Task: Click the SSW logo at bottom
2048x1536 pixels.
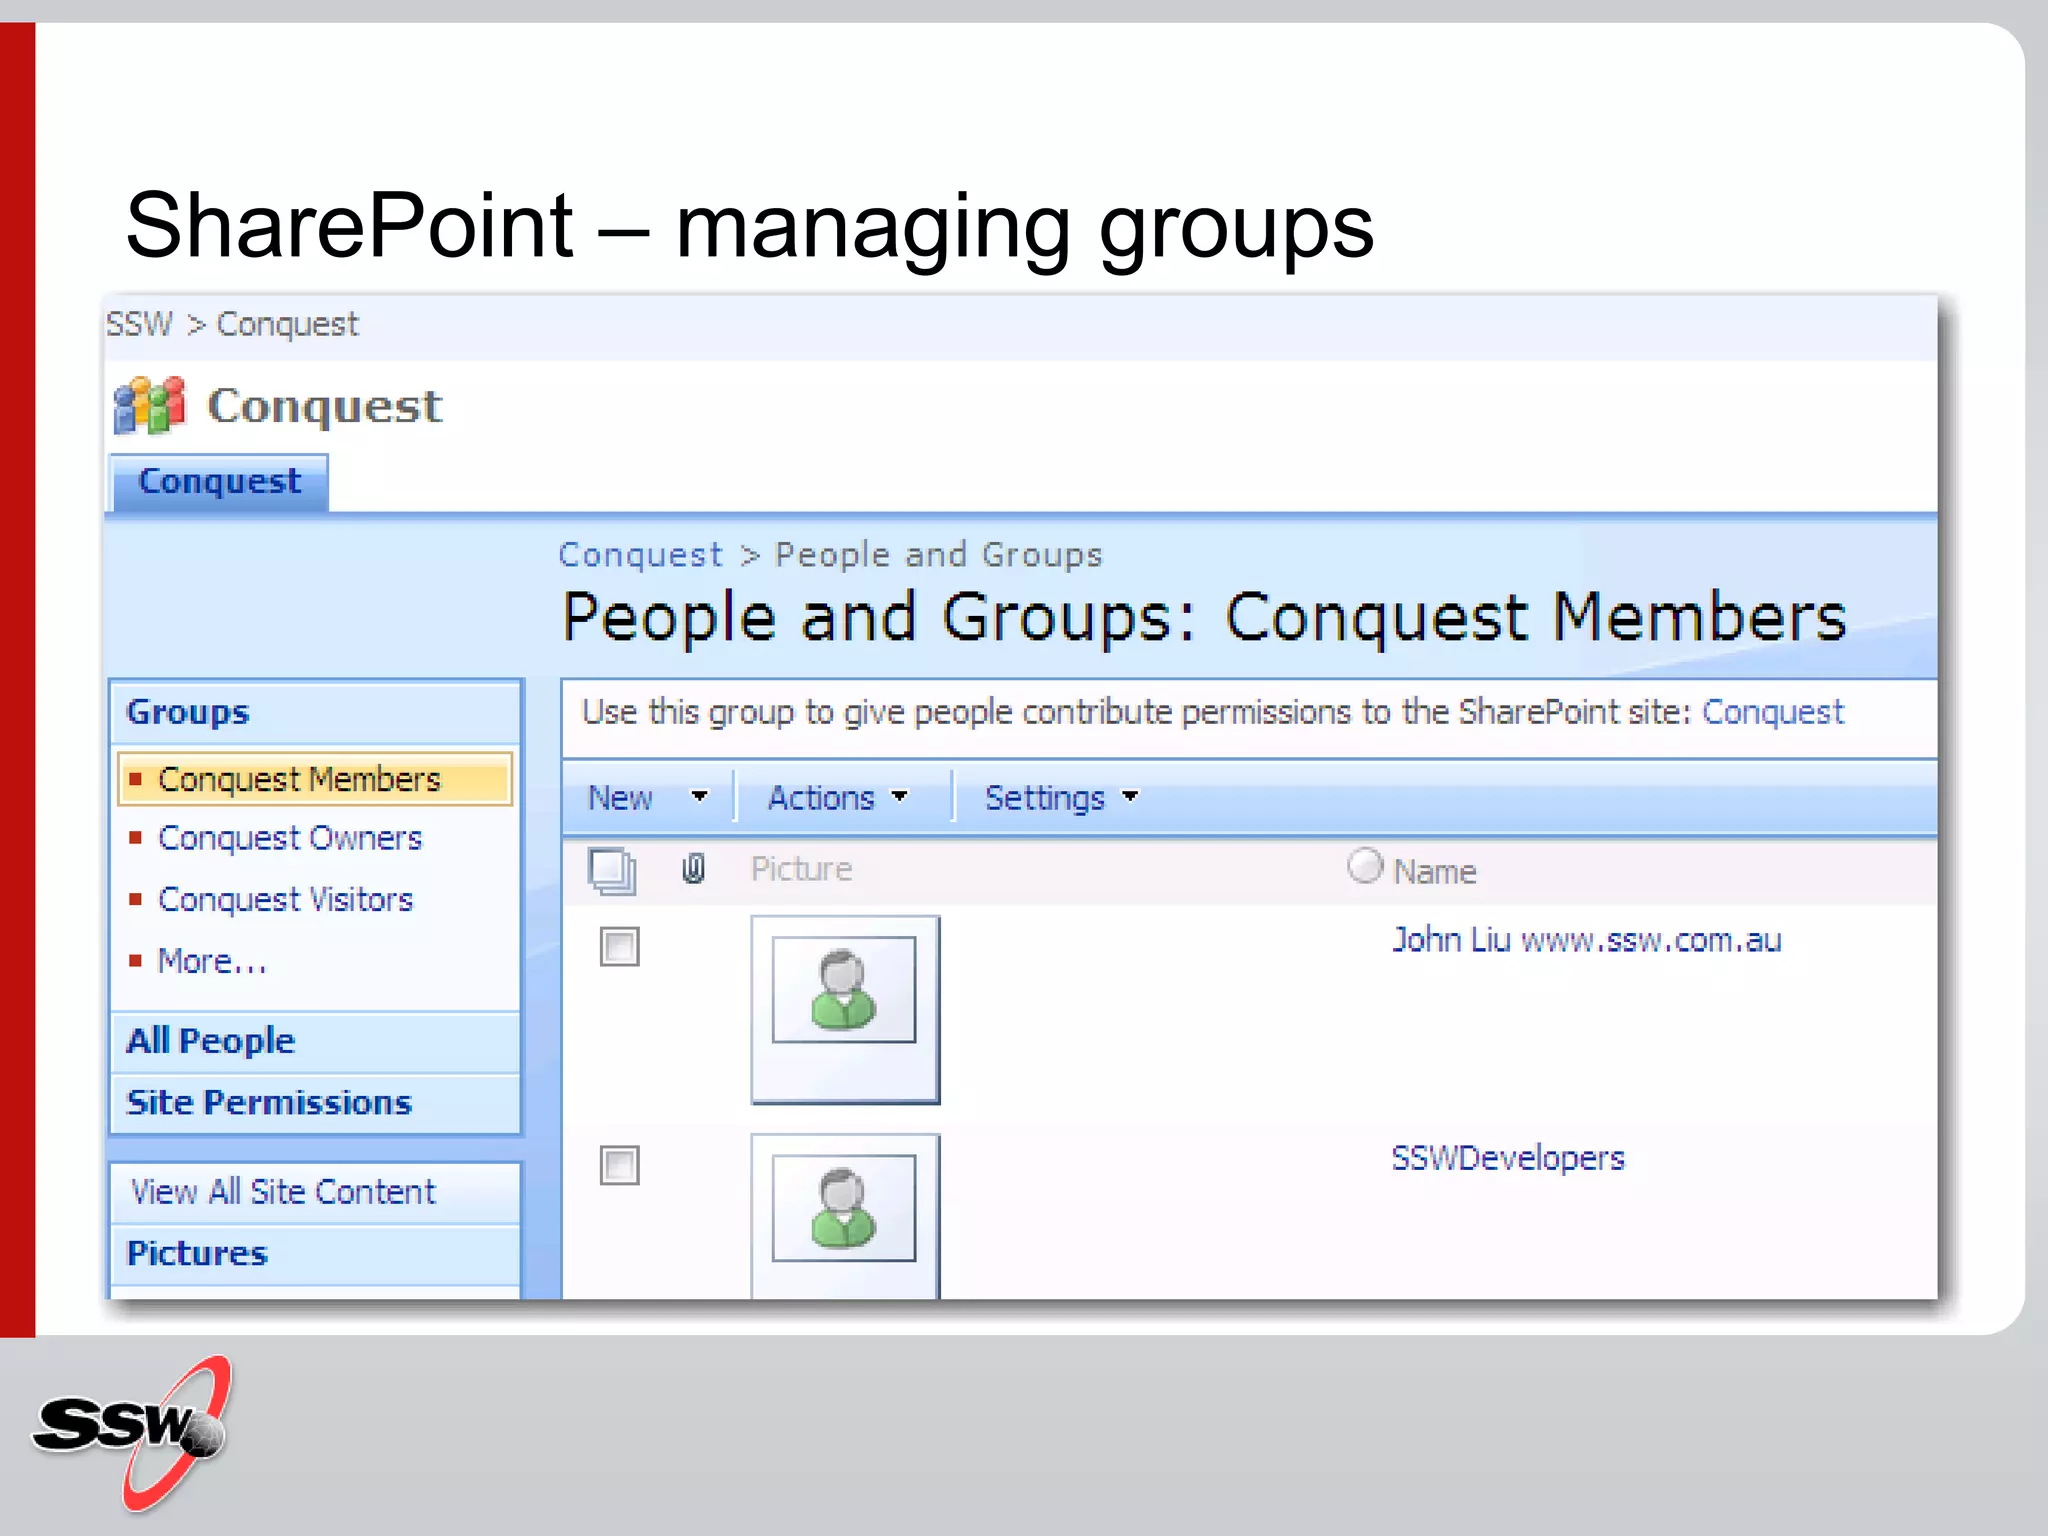Action: click(134, 1432)
